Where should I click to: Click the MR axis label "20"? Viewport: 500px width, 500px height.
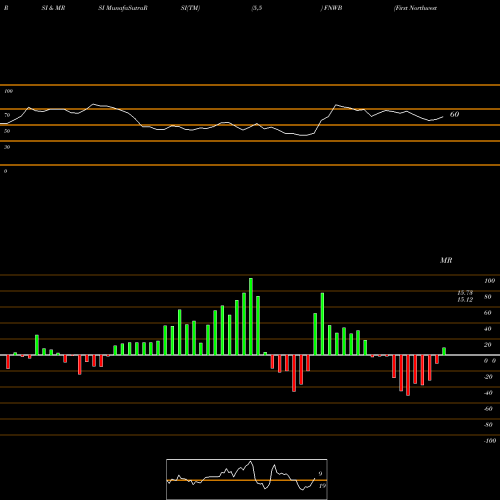point(488,345)
